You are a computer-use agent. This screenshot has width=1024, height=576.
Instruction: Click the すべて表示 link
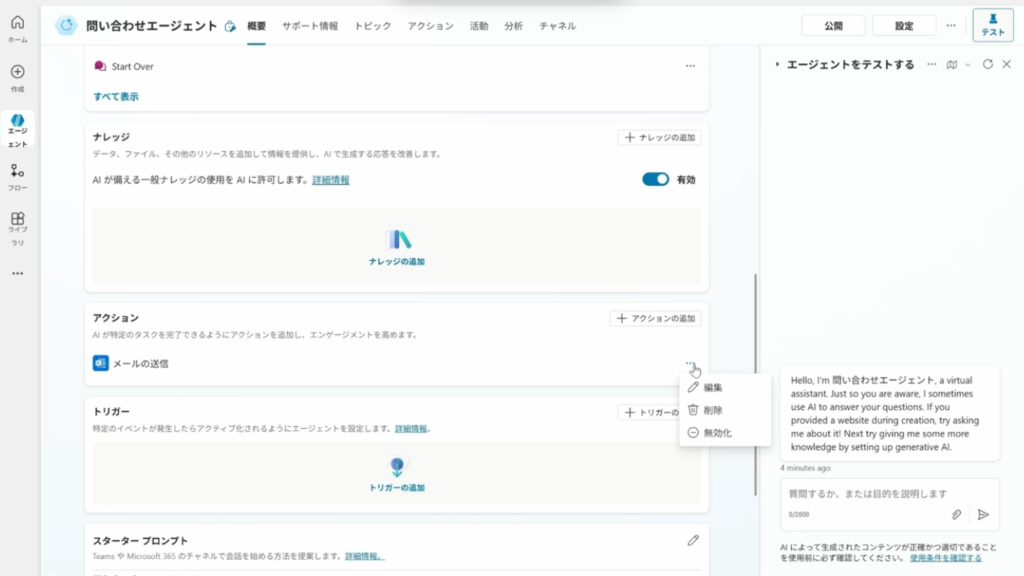(116, 97)
